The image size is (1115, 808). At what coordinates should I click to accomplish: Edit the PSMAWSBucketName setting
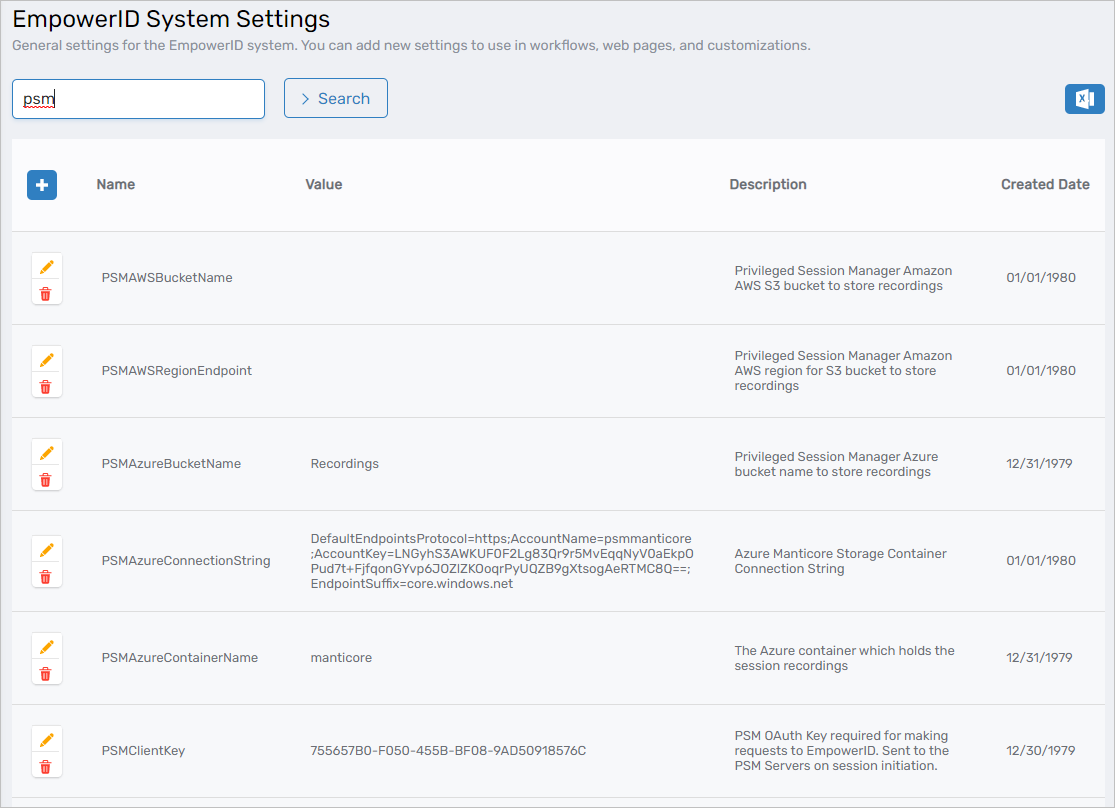coord(46,267)
